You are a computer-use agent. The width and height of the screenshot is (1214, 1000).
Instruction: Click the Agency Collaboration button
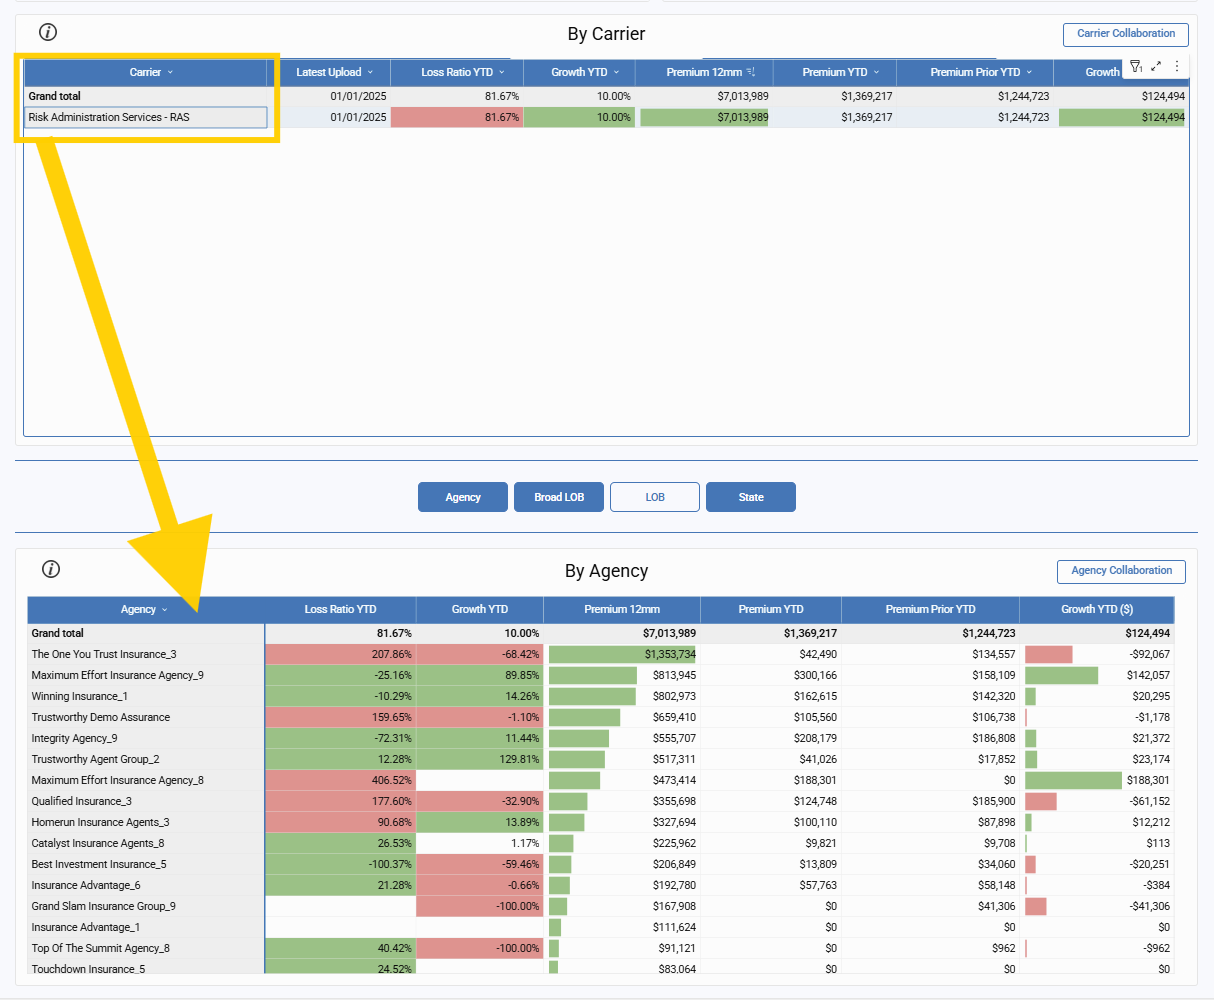pos(1121,571)
